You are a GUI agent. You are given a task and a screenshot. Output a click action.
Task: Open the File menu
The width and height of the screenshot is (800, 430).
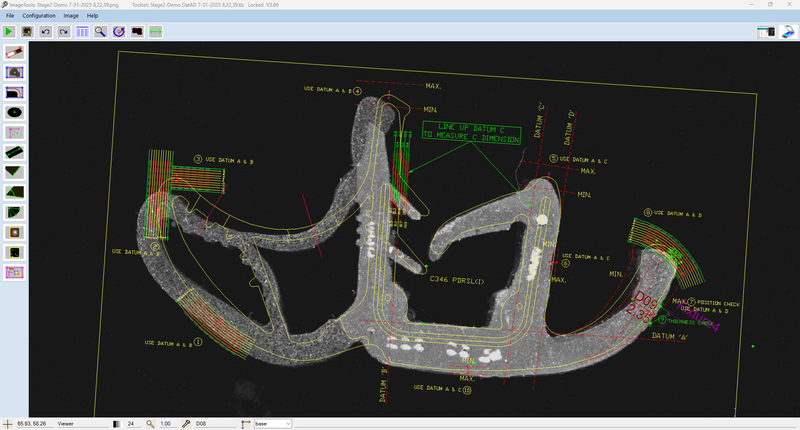coord(10,16)
